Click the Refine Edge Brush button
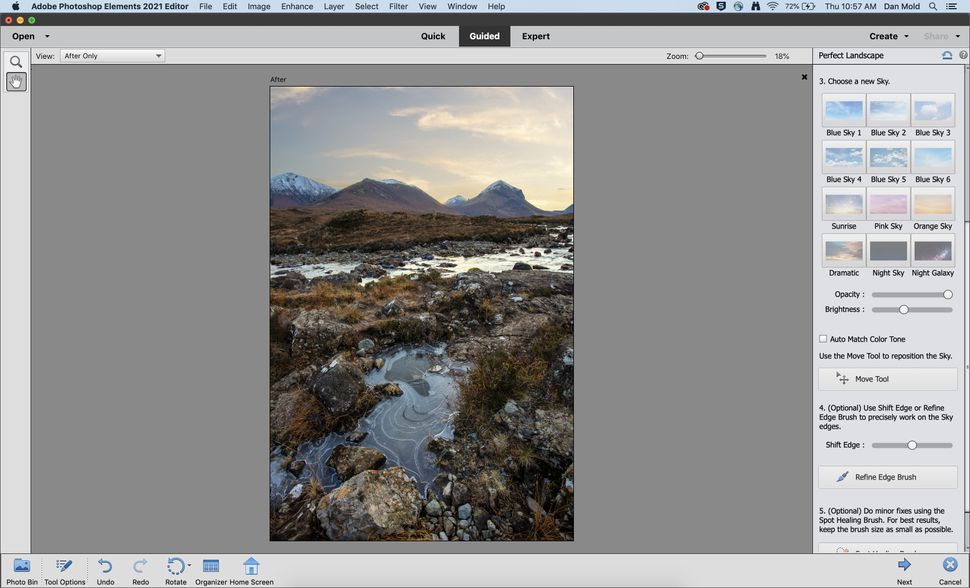Image resolution: width=970 pixels, height=588 pixels. (x=886, y=476)
